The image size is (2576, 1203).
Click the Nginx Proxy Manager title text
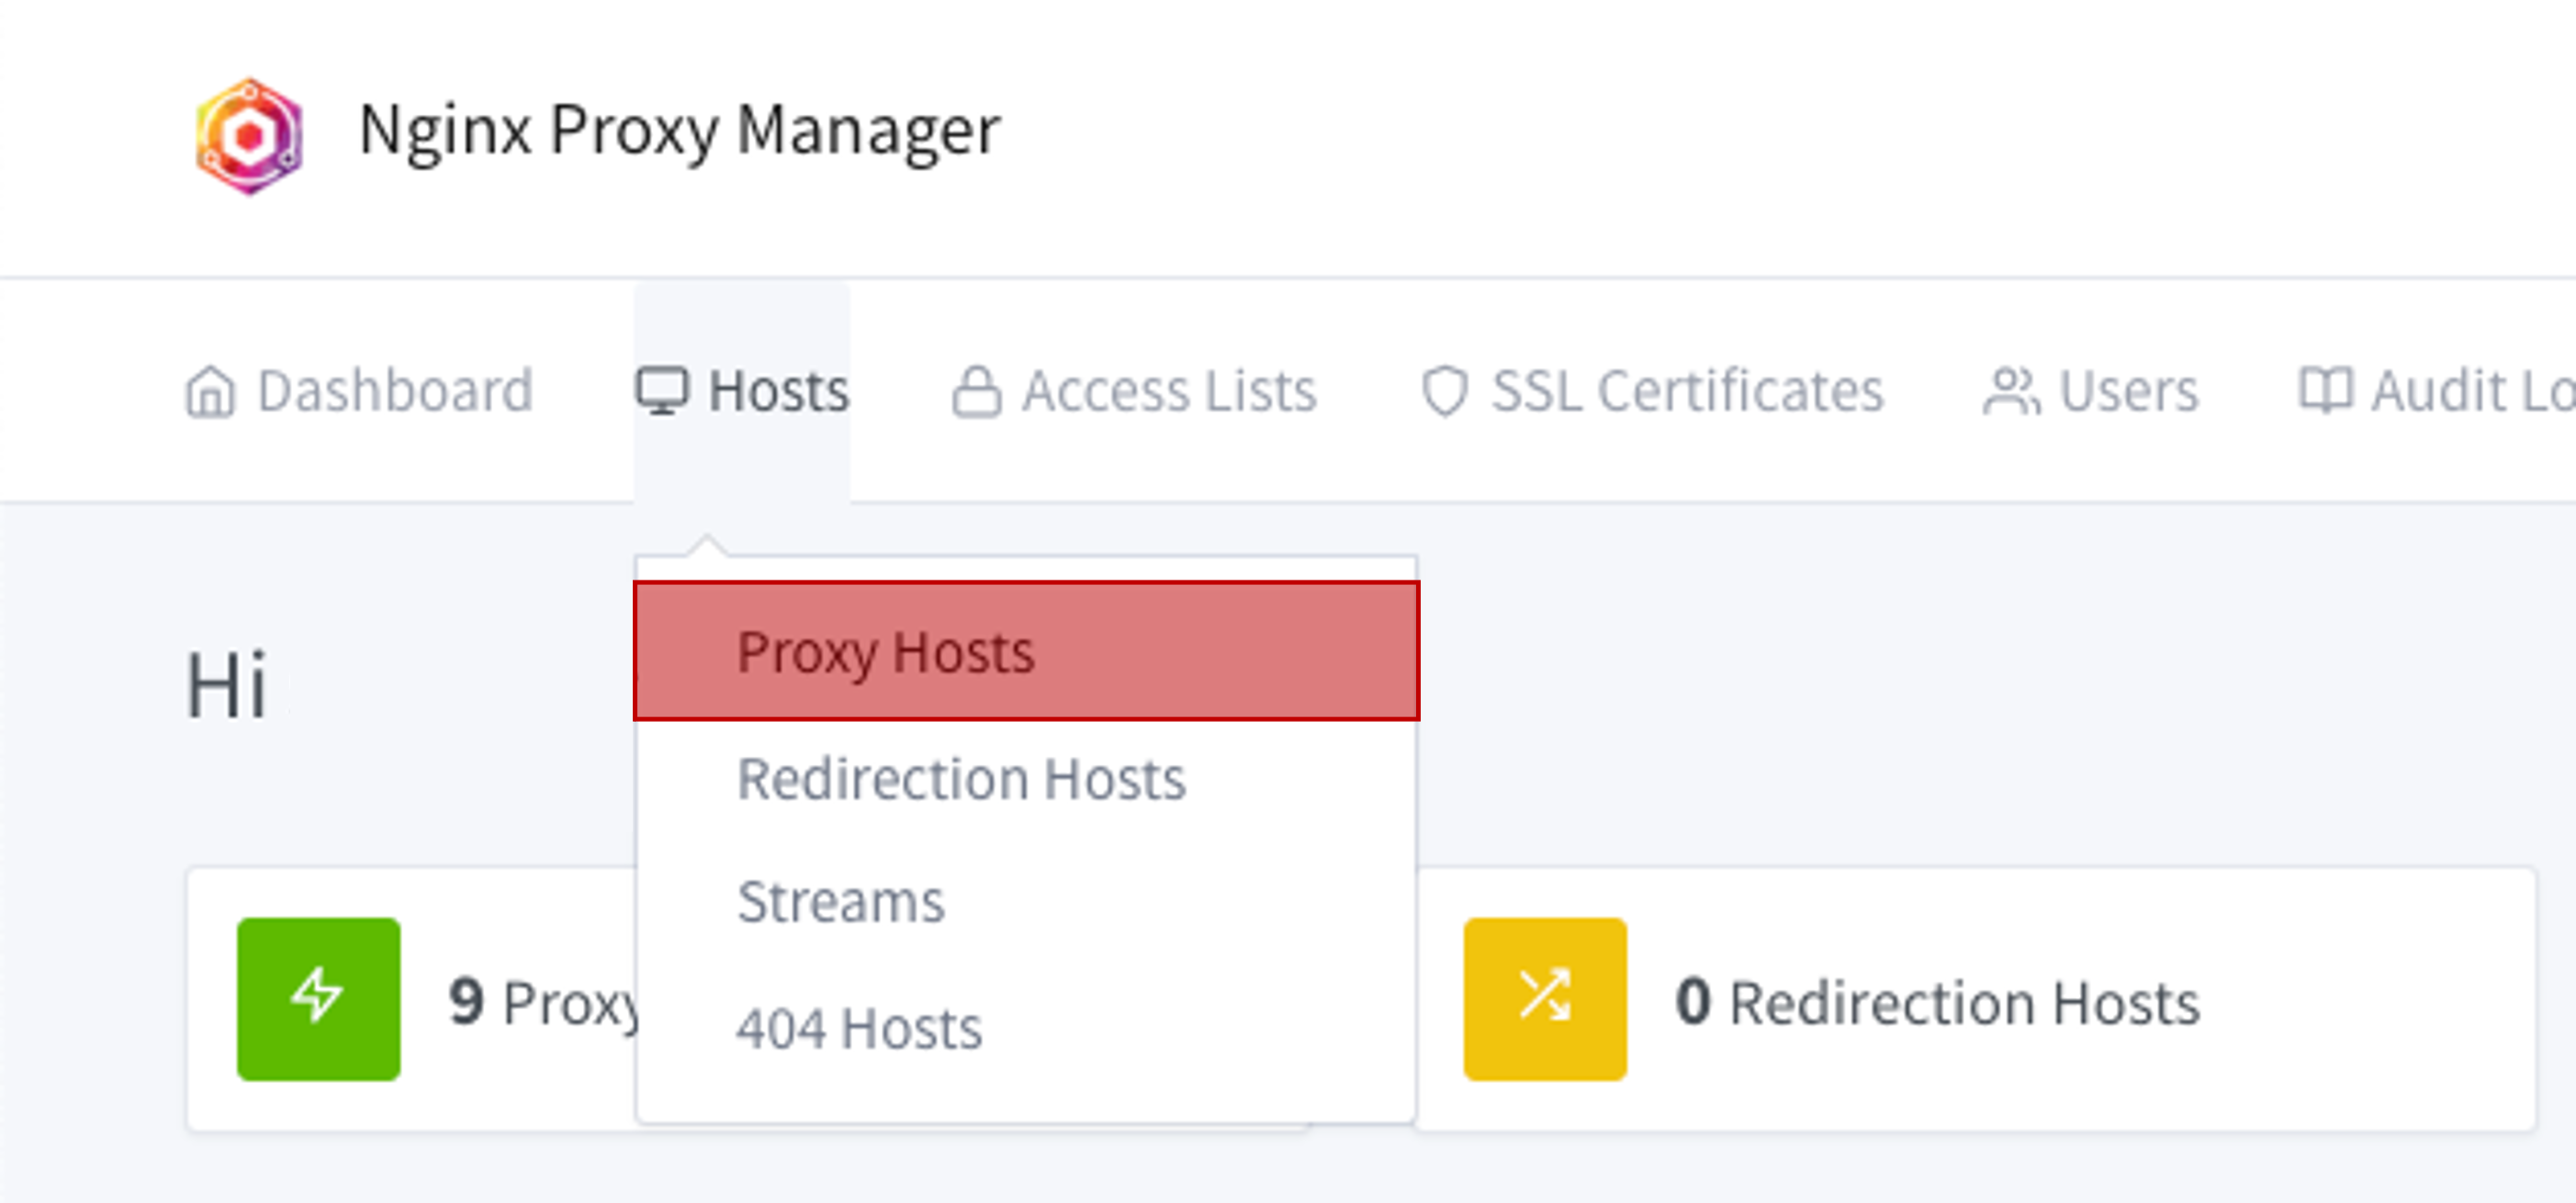(679, 131)
